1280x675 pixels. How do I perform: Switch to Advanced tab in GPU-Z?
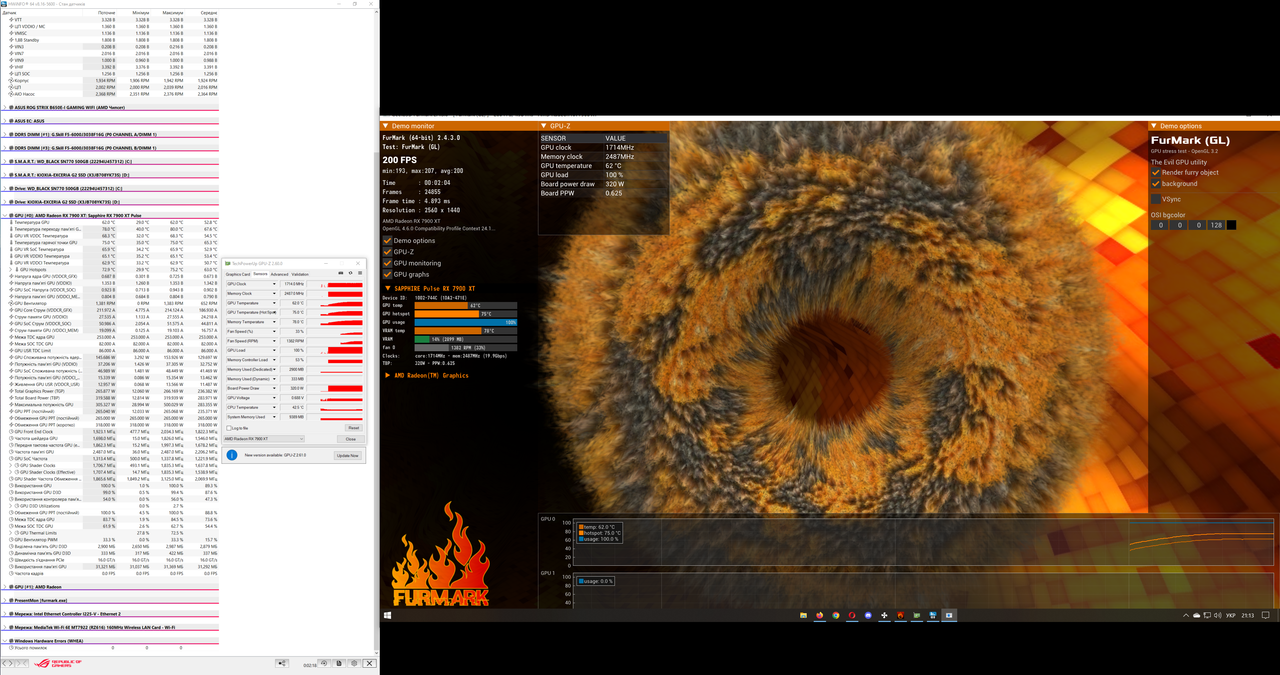pyautogui.click(x=279, y=274)
